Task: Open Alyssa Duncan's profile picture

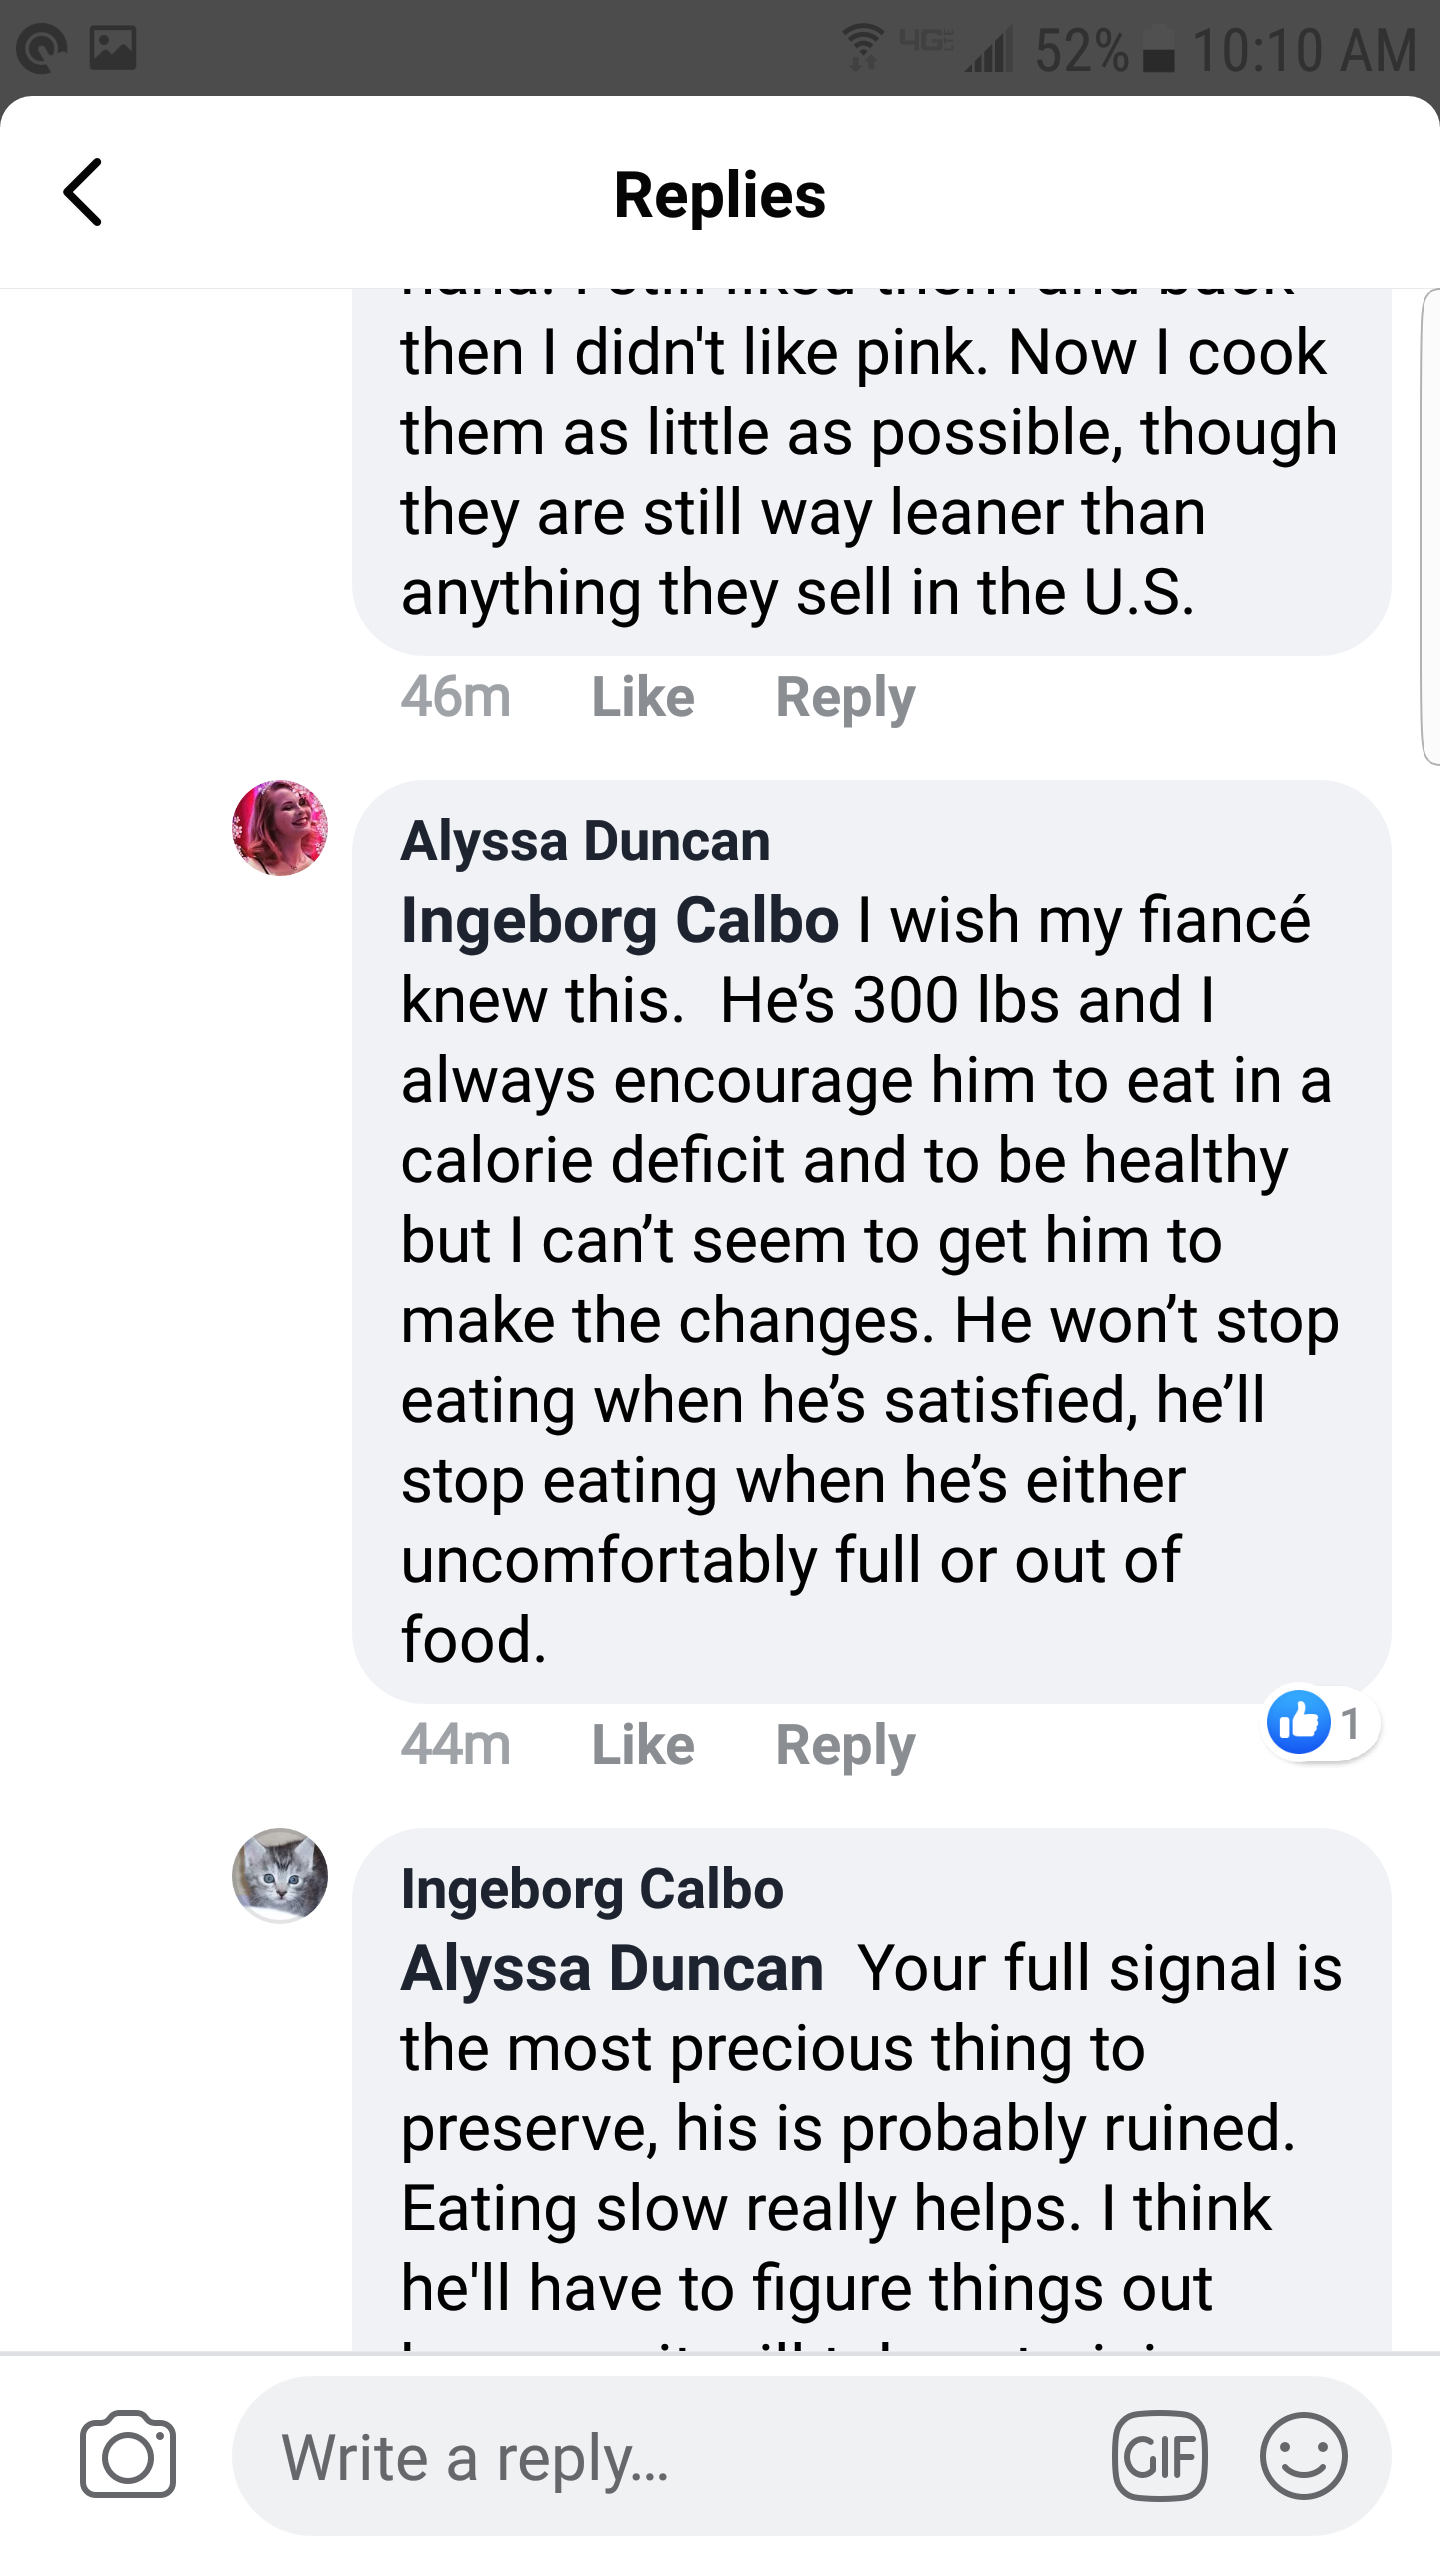Action: [x=280, y=828]
